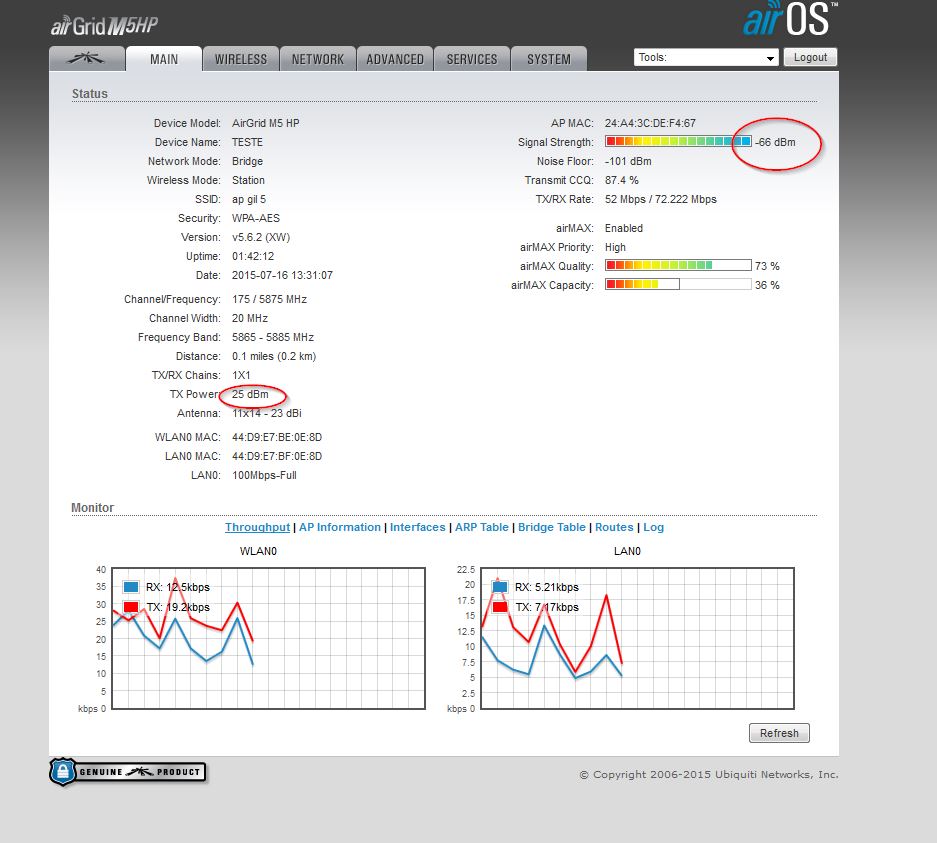Select the airMAX Priority value High

pyautogui.click(x=615, y=247)
